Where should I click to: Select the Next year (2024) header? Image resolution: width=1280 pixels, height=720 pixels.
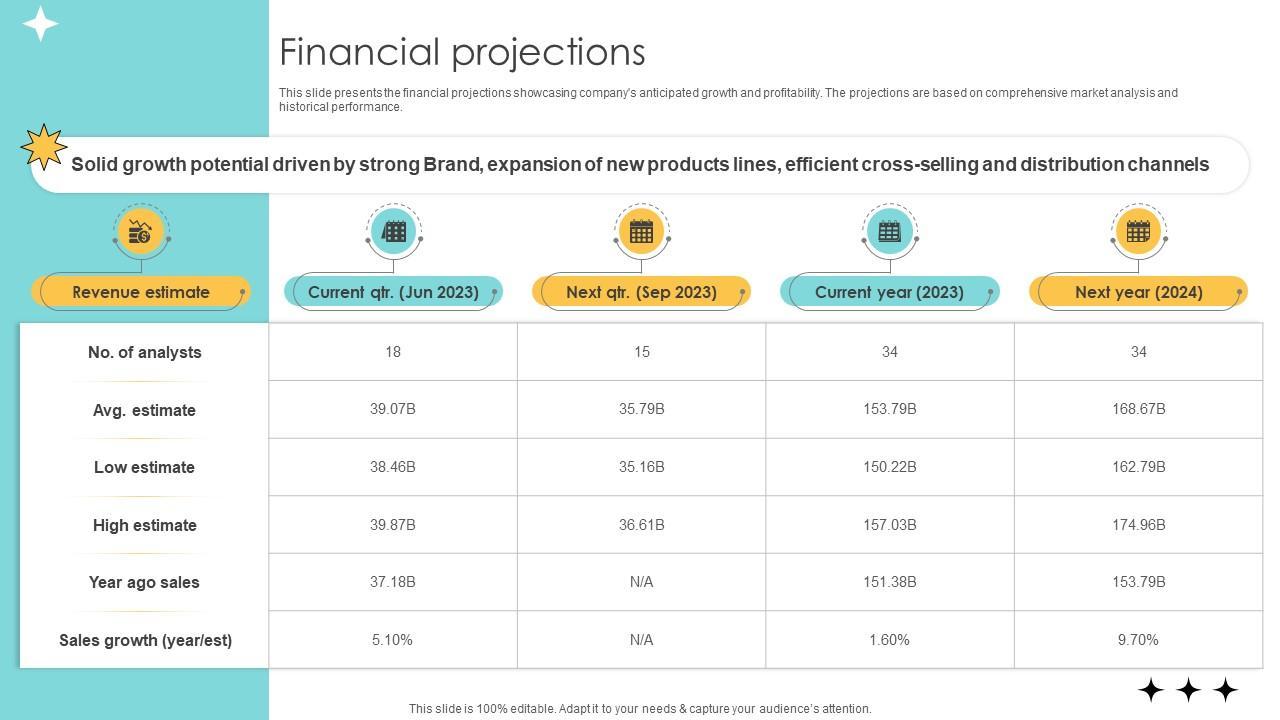click(1138, 292)
